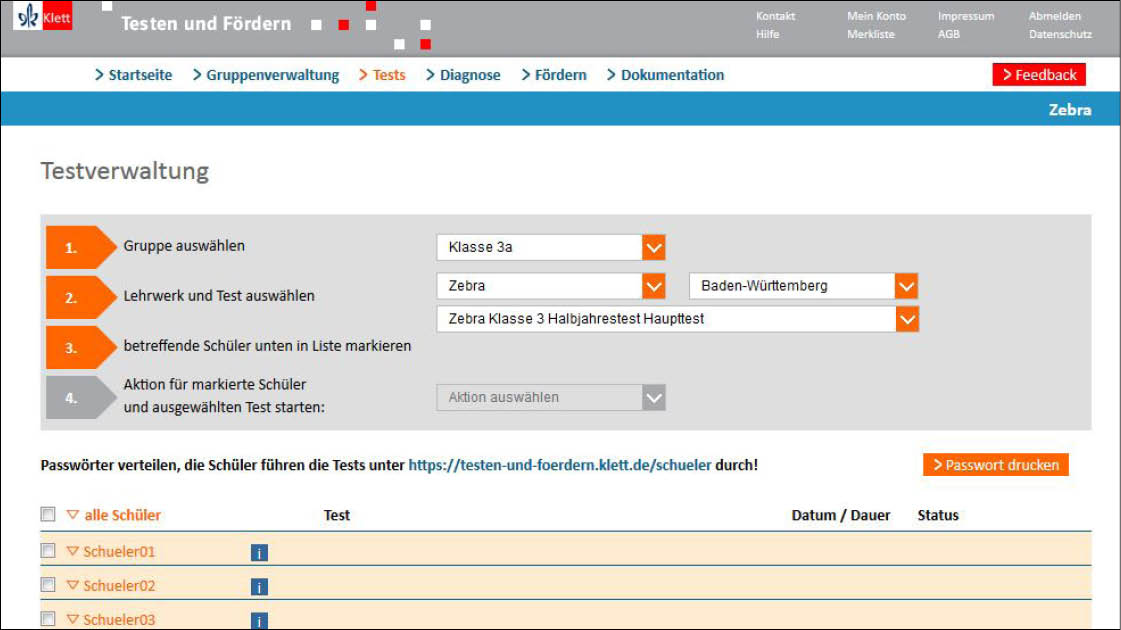Screen dimensions: 1121x630
Task: Open Mein Konto header link
Action: click(x=876, y=16)
